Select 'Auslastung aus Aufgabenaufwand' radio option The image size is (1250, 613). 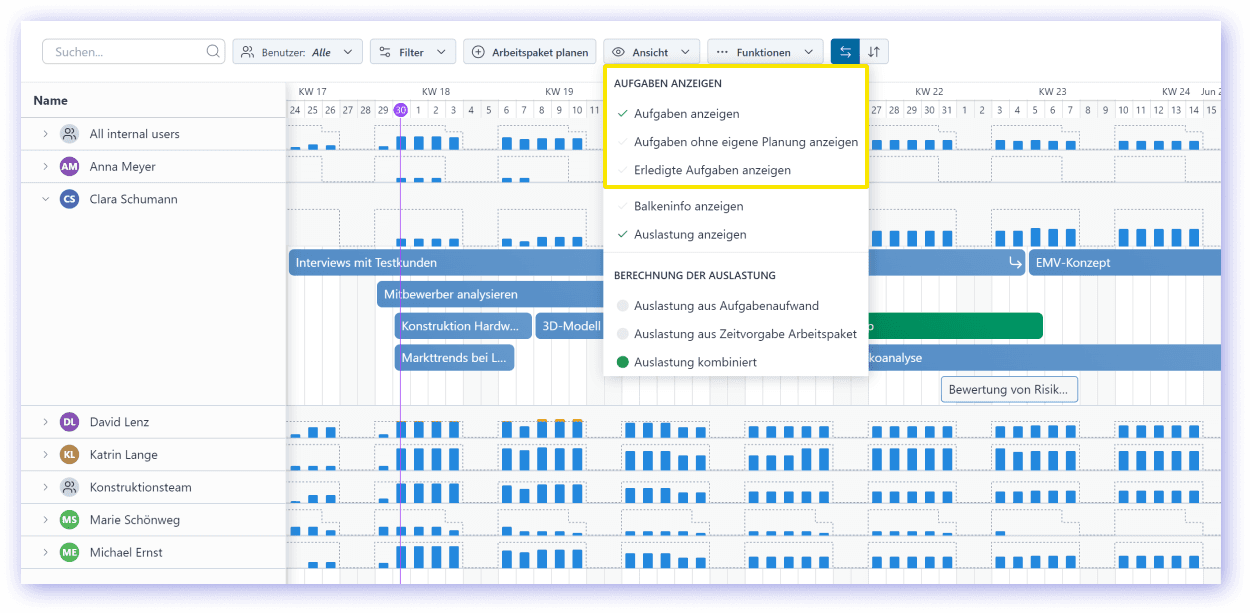click(726, 306)
